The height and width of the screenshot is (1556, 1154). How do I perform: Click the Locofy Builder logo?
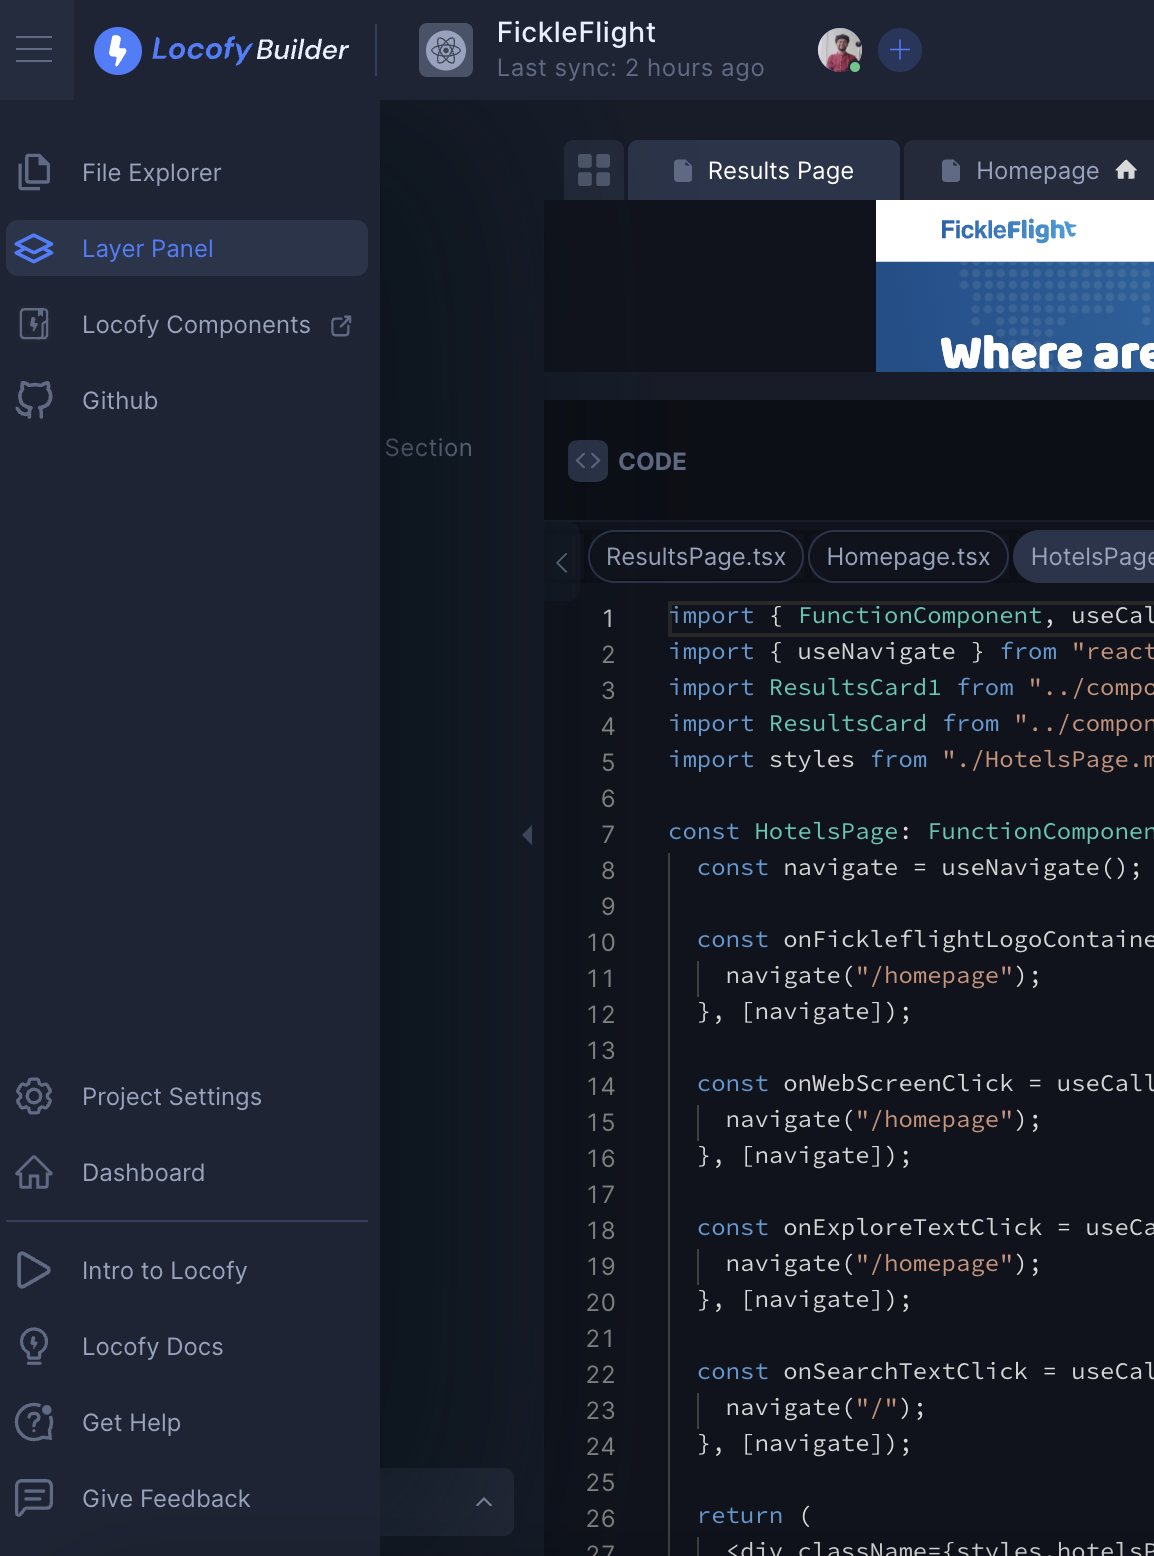tap(222, 50)
